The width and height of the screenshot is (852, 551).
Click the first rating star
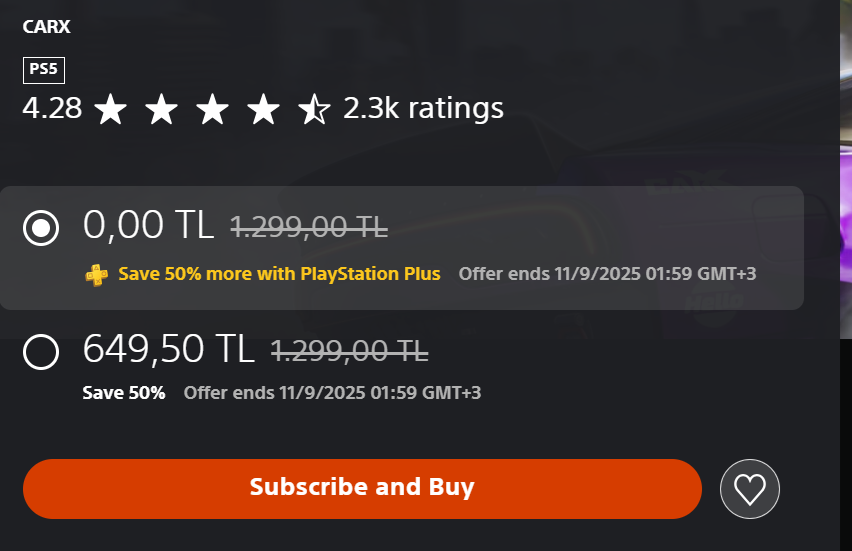click(110, 109)
